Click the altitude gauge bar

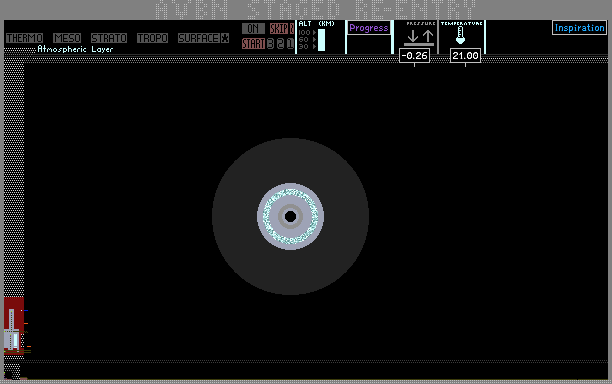(x=321, y=40)
